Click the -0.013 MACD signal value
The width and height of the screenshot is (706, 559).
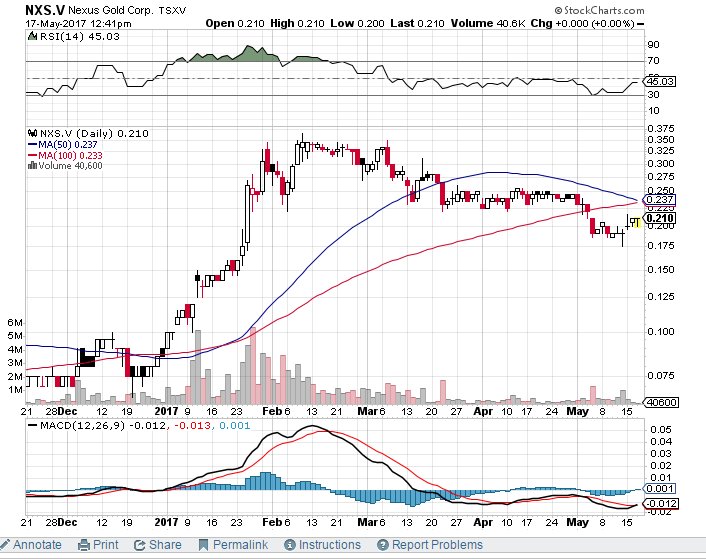tap(192, 425)
